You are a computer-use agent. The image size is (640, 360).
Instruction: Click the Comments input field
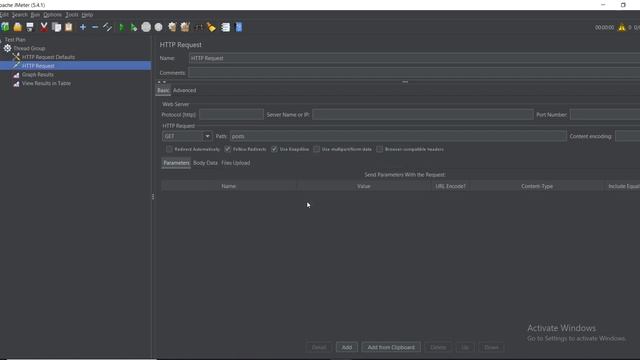pos(414,73)
